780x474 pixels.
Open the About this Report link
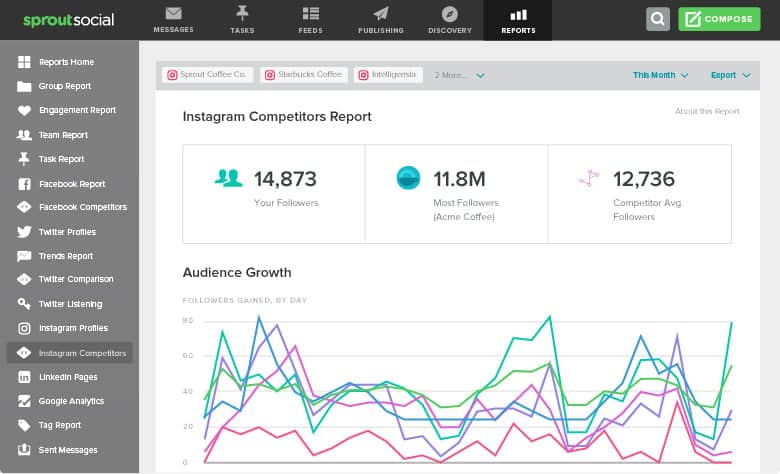707,111
